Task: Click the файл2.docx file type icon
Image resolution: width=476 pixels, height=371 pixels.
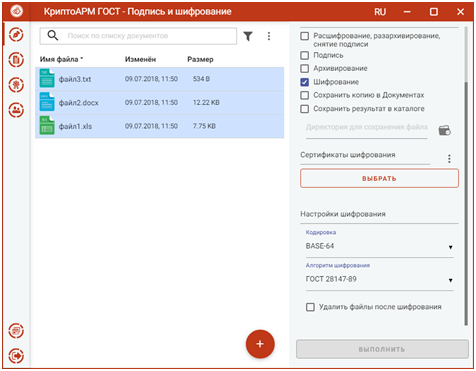Action: coord(47,102)
